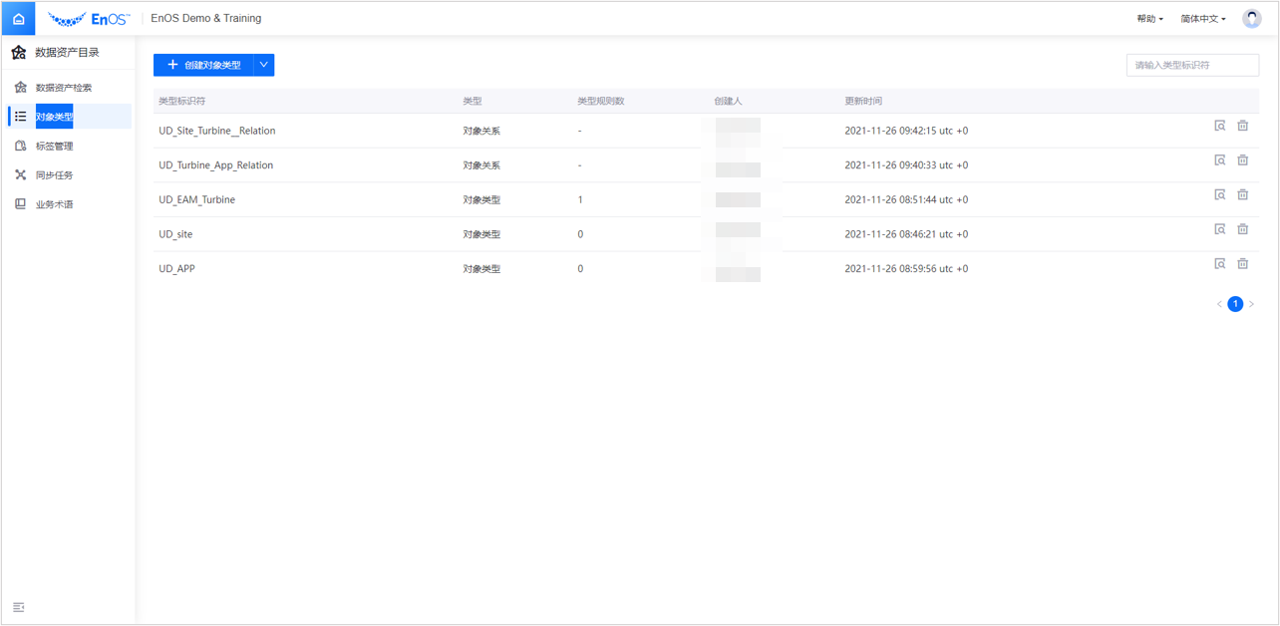Click the home icon in top-left corner
This screenshot has height=626, width=1280.
[18, 19]
